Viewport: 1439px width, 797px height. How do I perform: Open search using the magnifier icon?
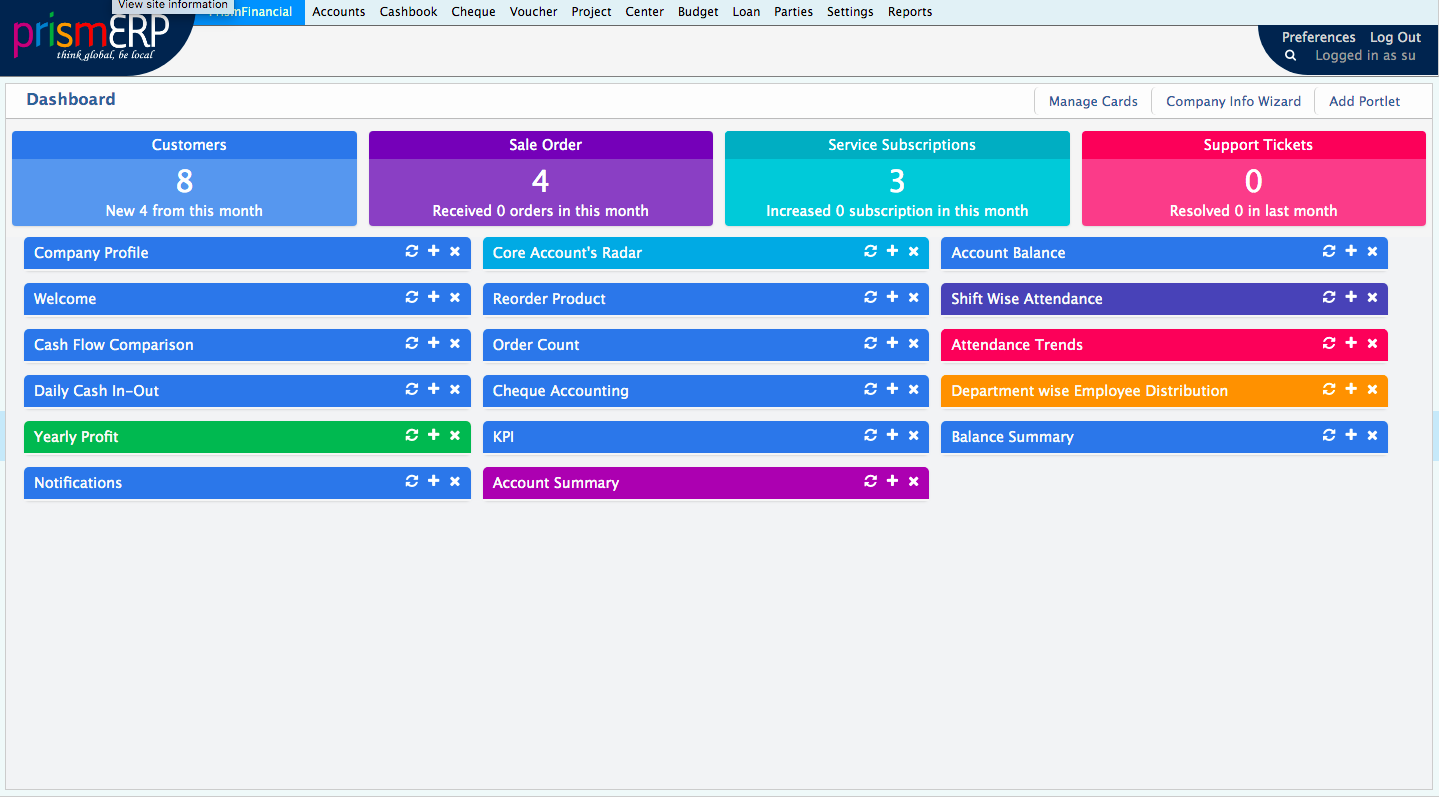[1290, 55]
